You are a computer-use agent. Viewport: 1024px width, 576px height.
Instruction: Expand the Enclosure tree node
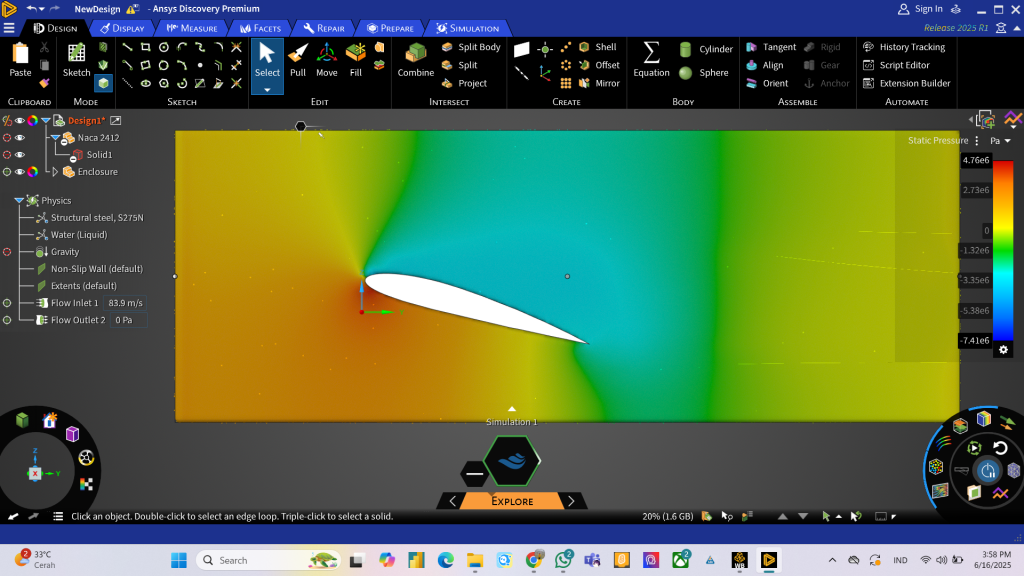point(55,172)
